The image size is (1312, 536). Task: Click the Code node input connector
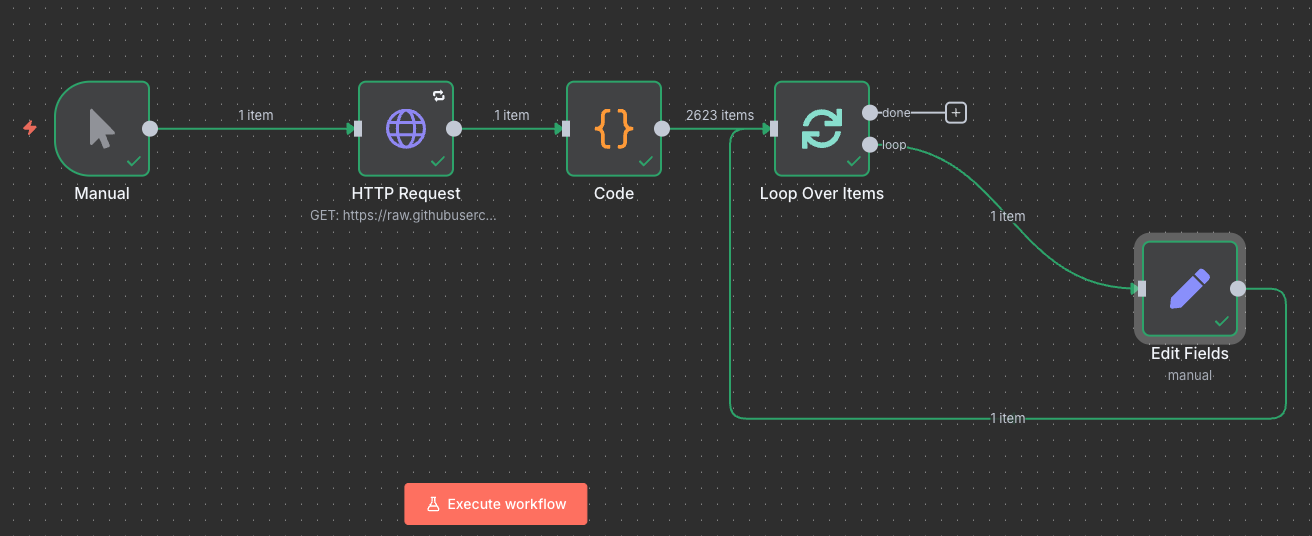[566, 128]
